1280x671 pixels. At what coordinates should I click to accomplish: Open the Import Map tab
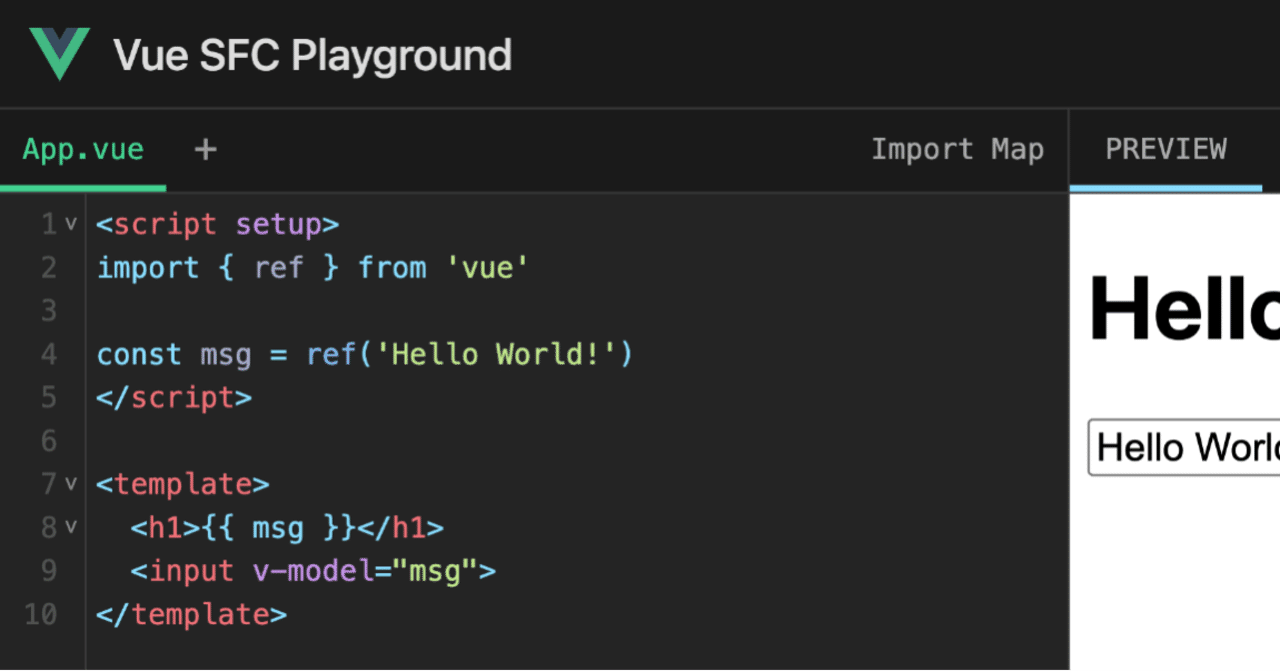(x=957, y=148)
